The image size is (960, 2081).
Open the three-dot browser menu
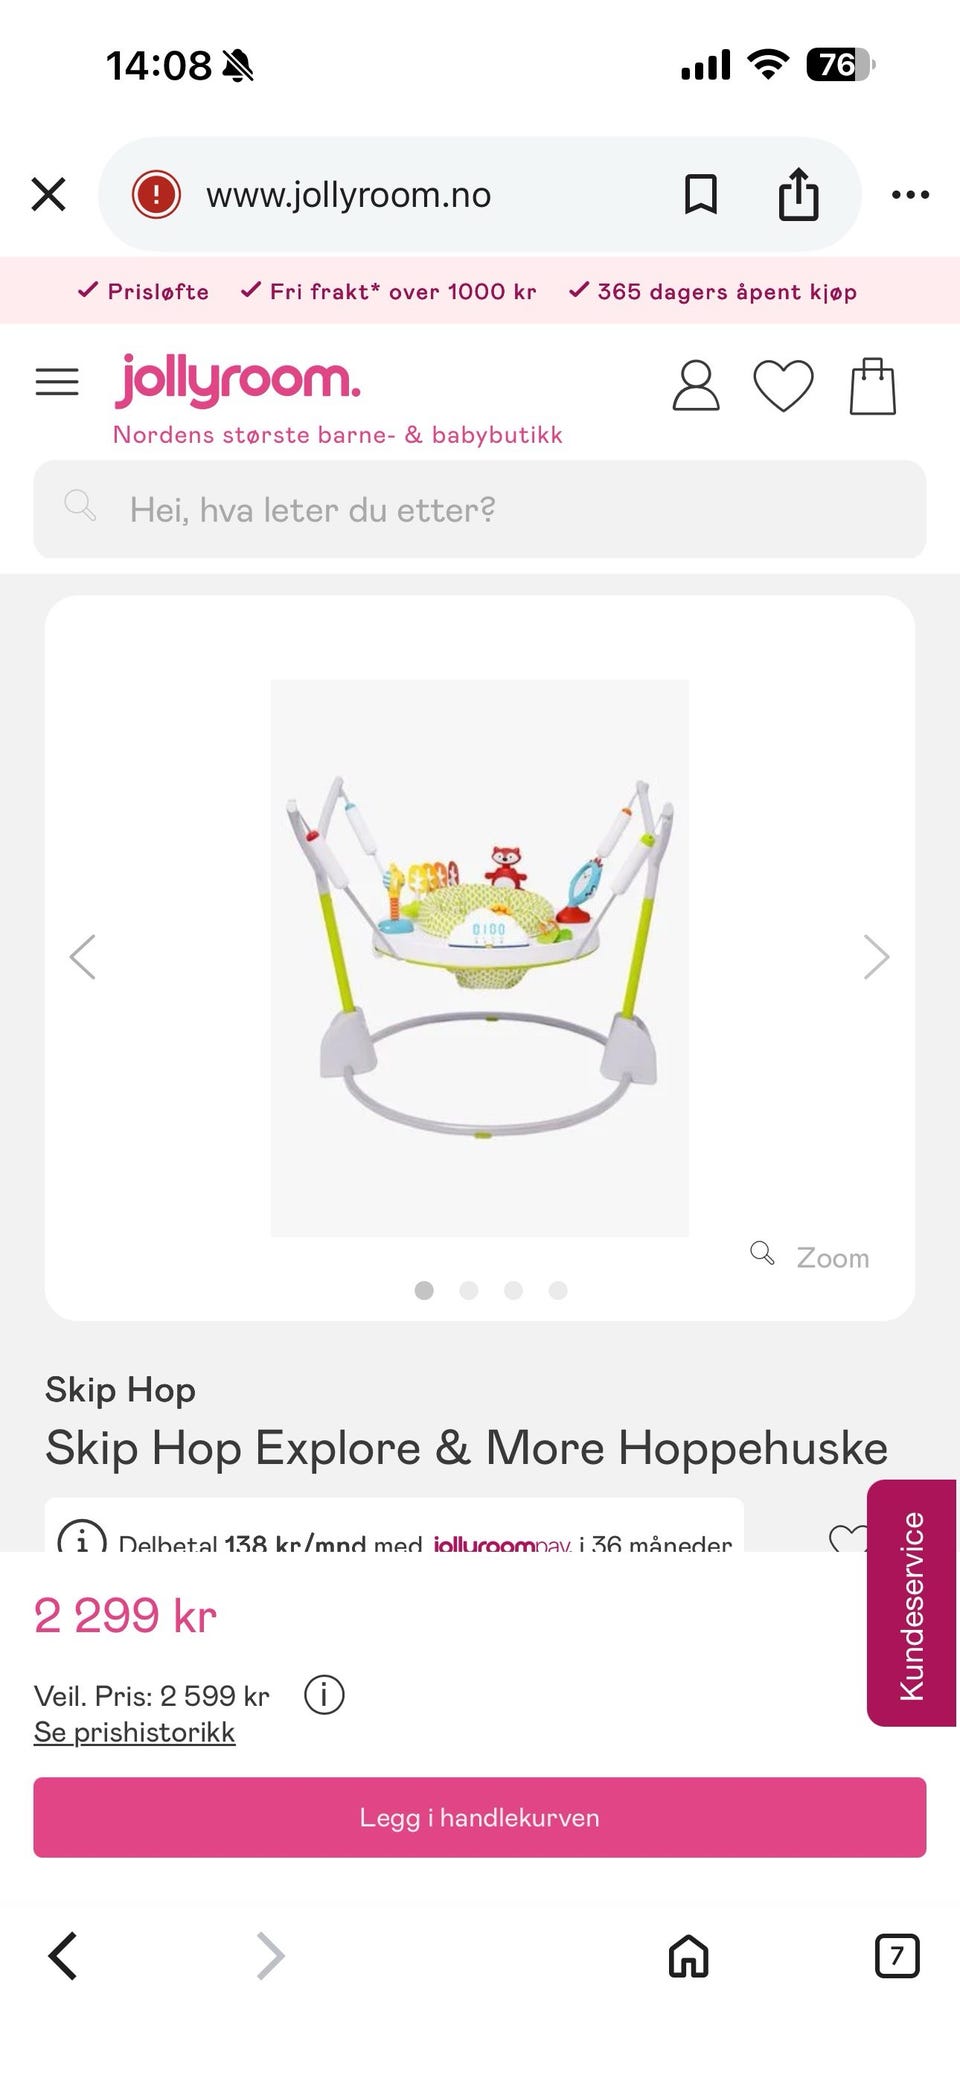coord(910,194)
